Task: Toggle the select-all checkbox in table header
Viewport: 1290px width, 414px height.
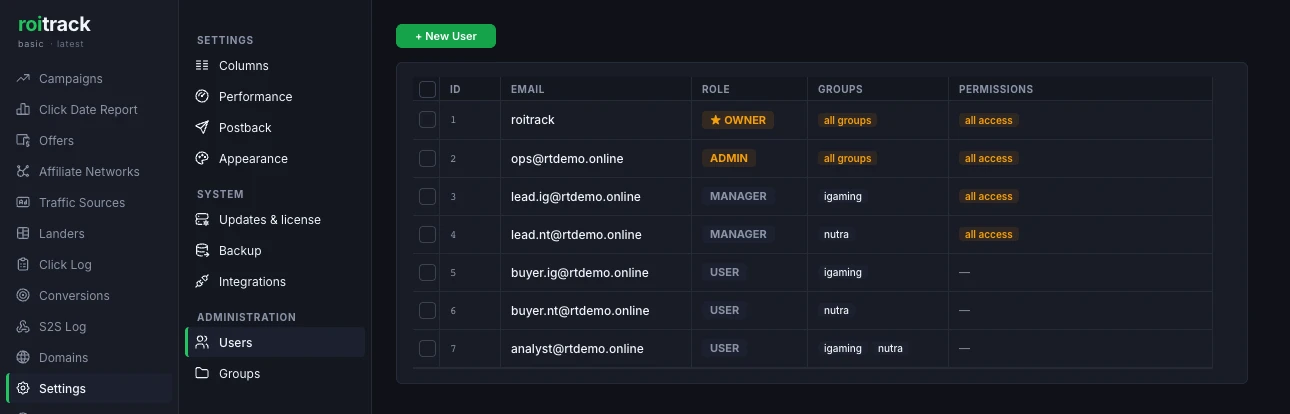Action: (427, 89)
